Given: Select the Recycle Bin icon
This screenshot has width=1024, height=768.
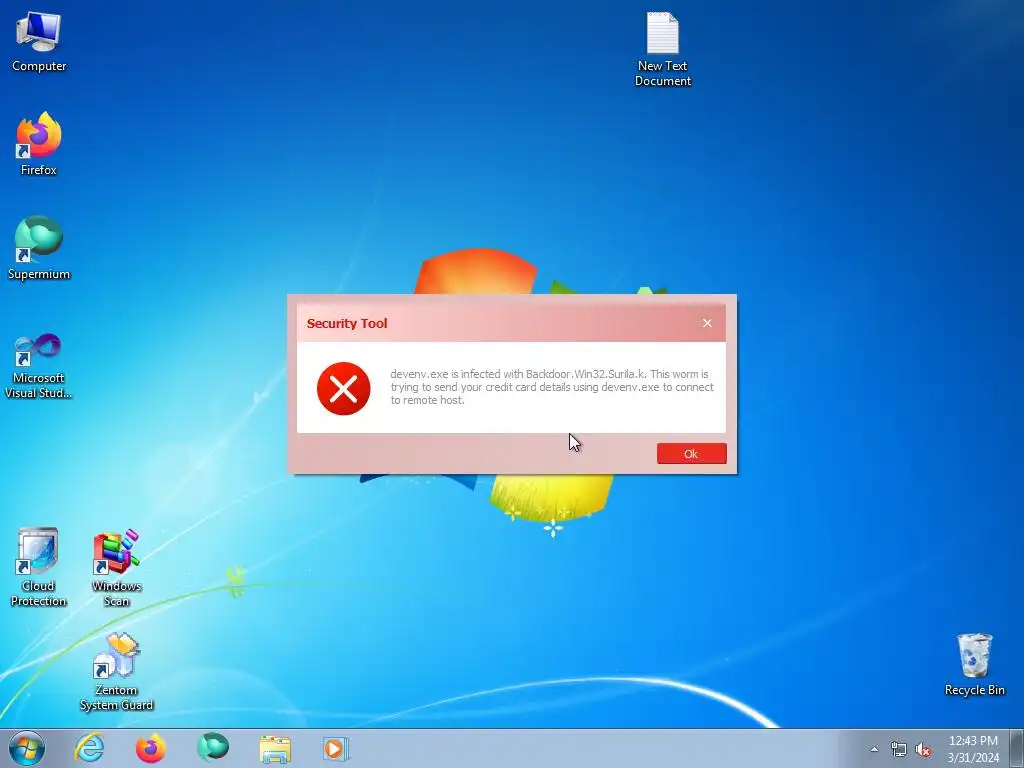Looking at the screenshot, I should [974, 665].
